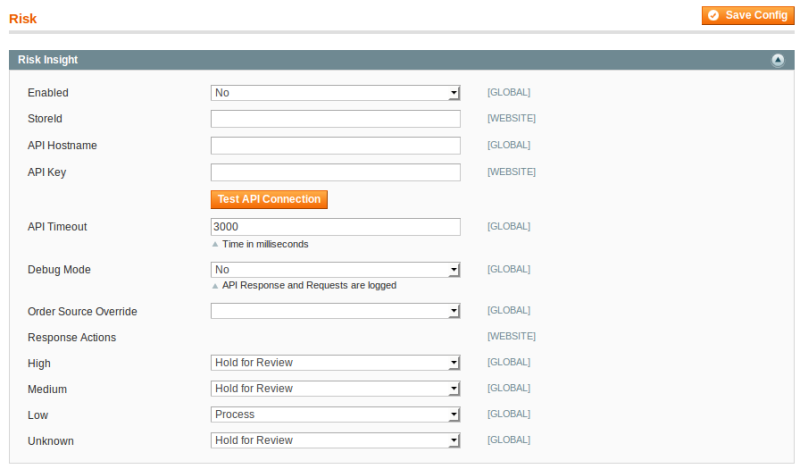Click the Time in milliseconds hint text
800x469 pixels.
[x=265, y=244]
